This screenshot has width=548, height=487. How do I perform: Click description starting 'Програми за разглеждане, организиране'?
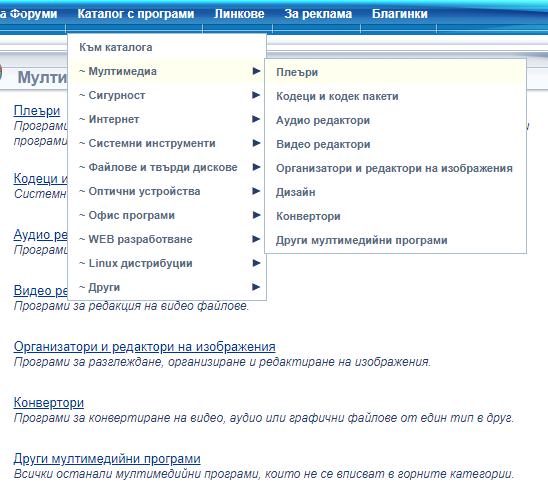click(x=222, y=362)
